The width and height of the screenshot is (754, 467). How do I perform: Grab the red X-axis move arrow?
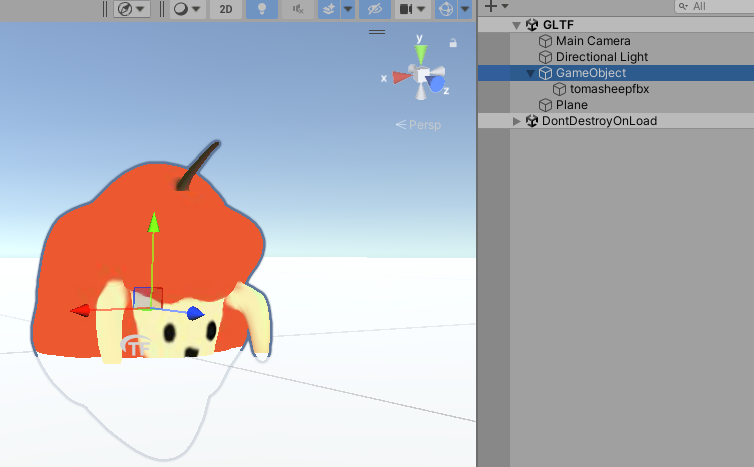(80, 311)
